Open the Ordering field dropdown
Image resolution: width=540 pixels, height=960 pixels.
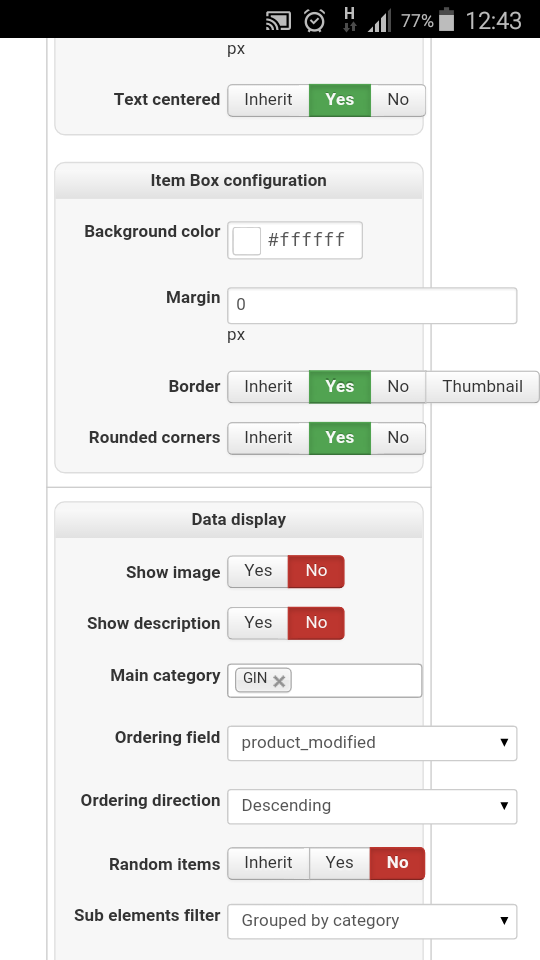pyautogui.click(x=372, y=743)
